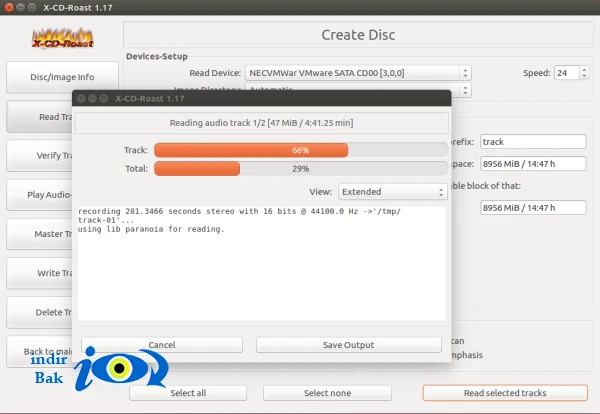Click 'using lib paranoia for reading.' line

point(151,229)
